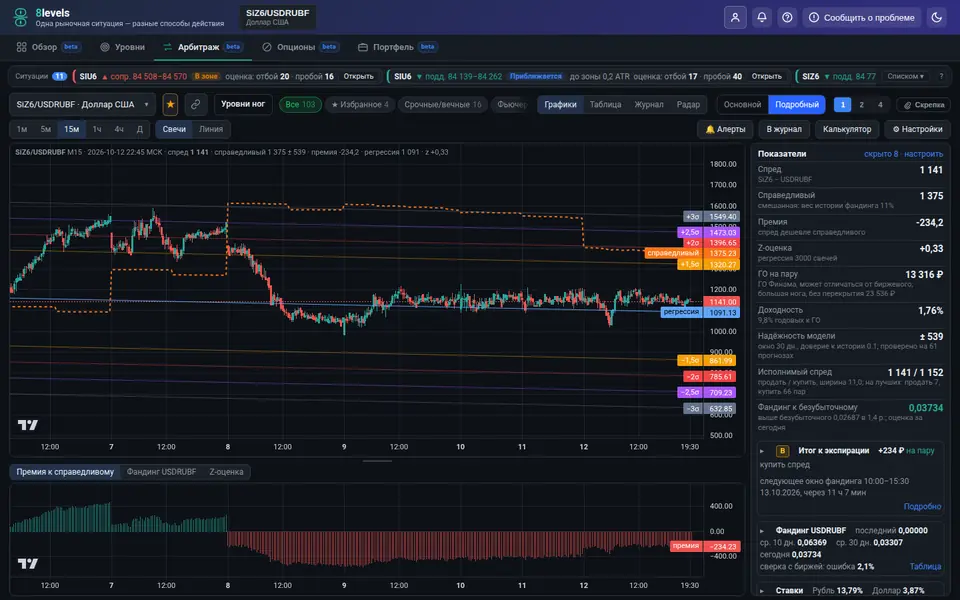Select the 4-chart layout option
The width and height of the screenshot is (960, 600).
880,105
